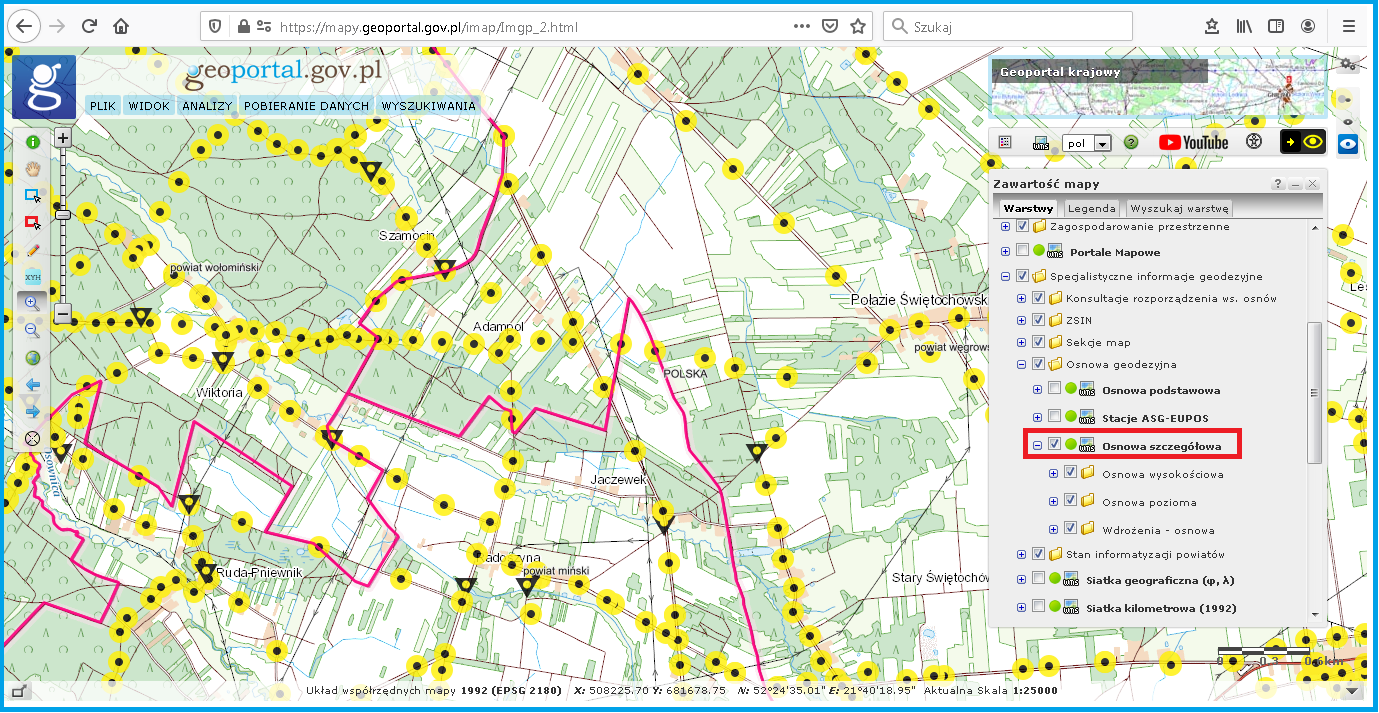
Task: Open the ANALIZY menu
Action: (x=207, y=106)
